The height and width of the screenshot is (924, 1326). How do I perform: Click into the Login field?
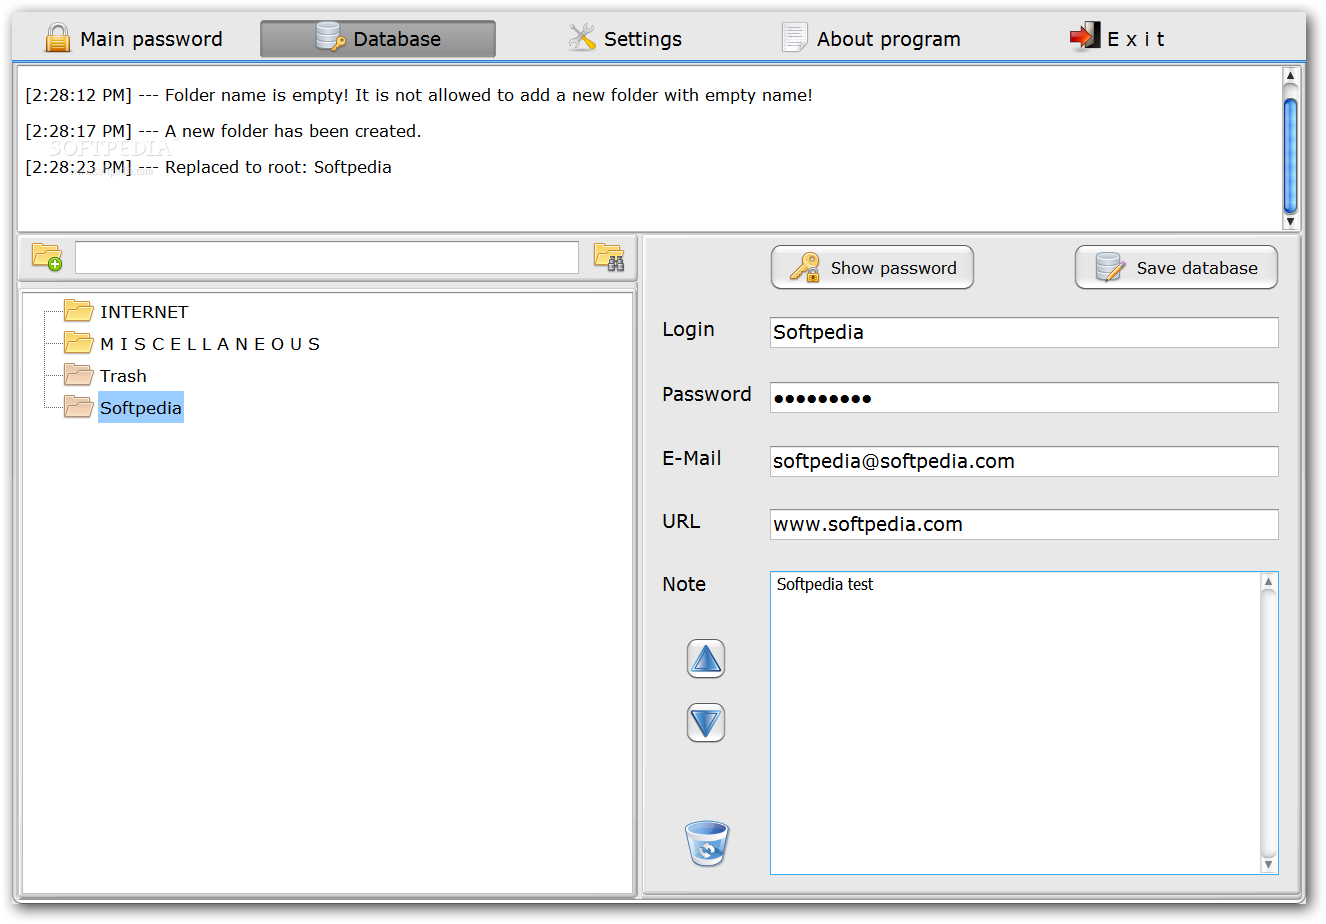(1024, 332)
